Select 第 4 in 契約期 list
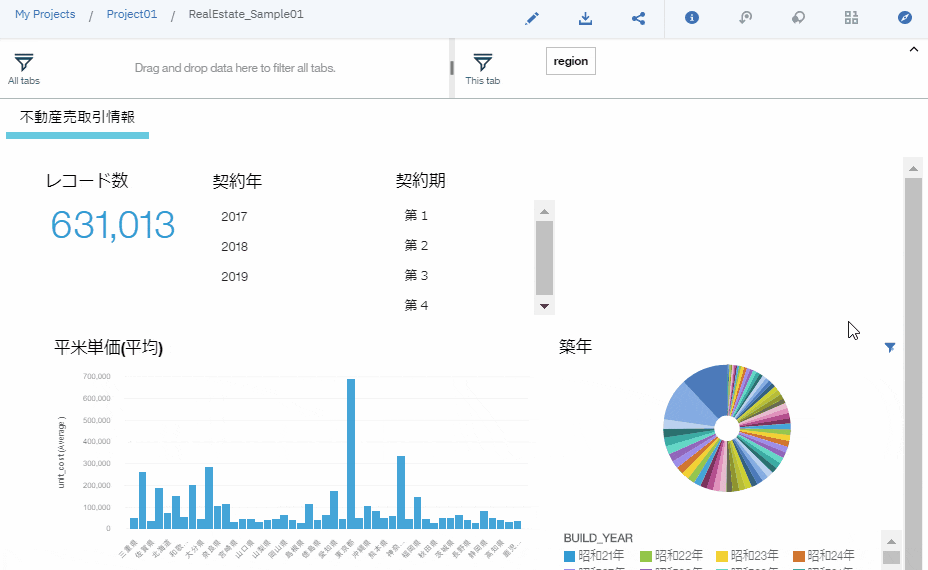The height and width of the screenshot is (570, 928). 416,305
